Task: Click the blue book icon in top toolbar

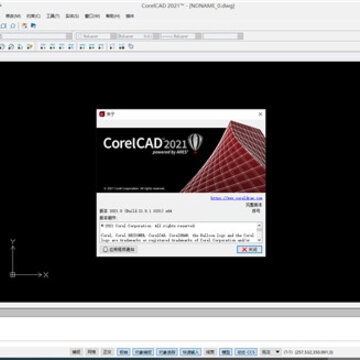Action: [x=33, y=26]
